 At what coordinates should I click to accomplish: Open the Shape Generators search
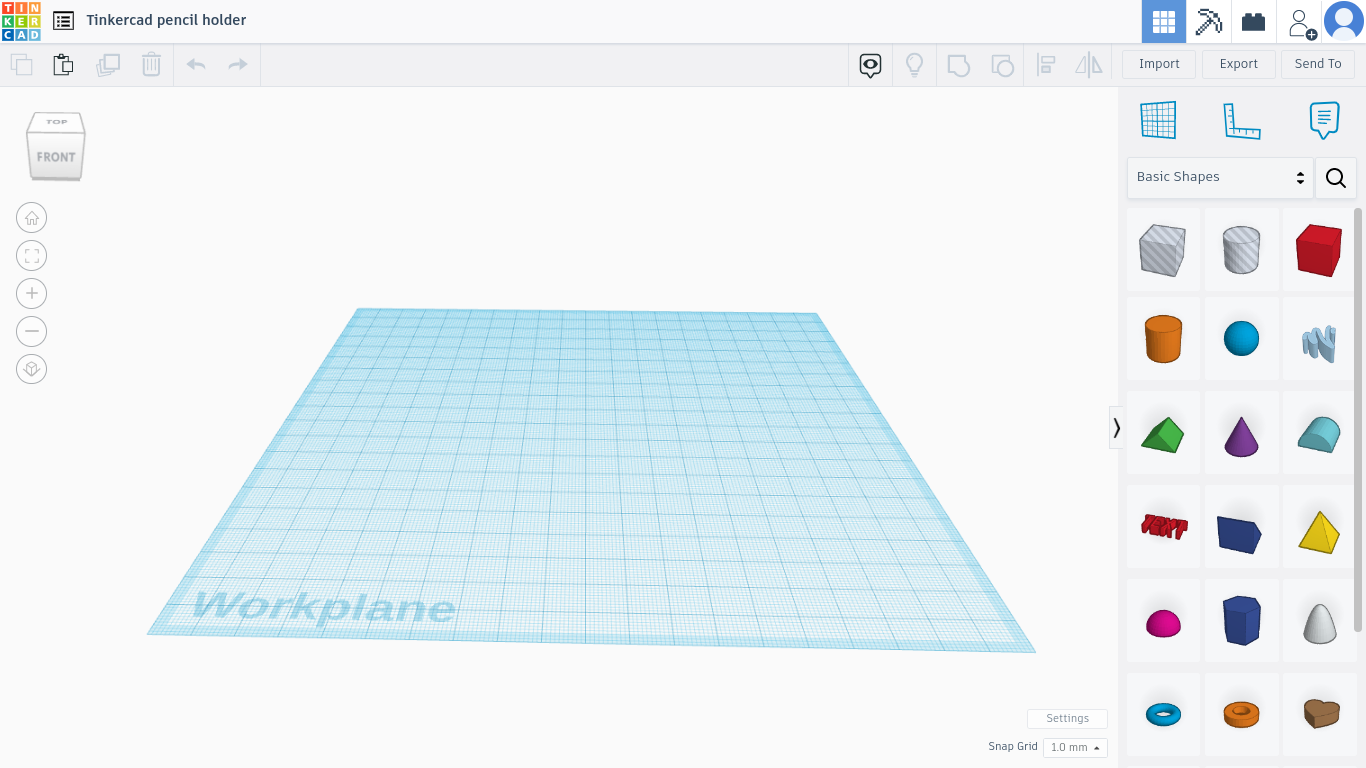click(1336, 177)
